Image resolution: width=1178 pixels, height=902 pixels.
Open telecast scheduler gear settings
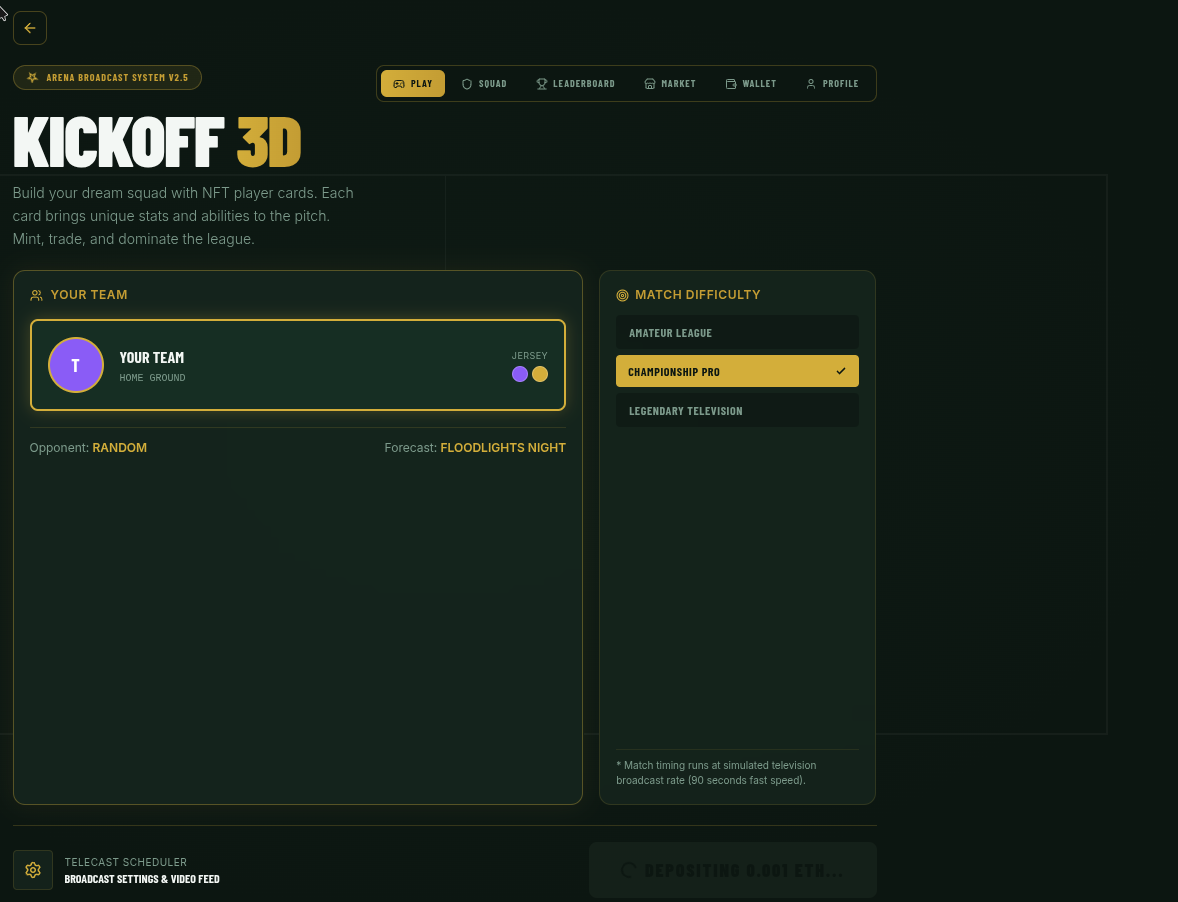tap(33, 870)
